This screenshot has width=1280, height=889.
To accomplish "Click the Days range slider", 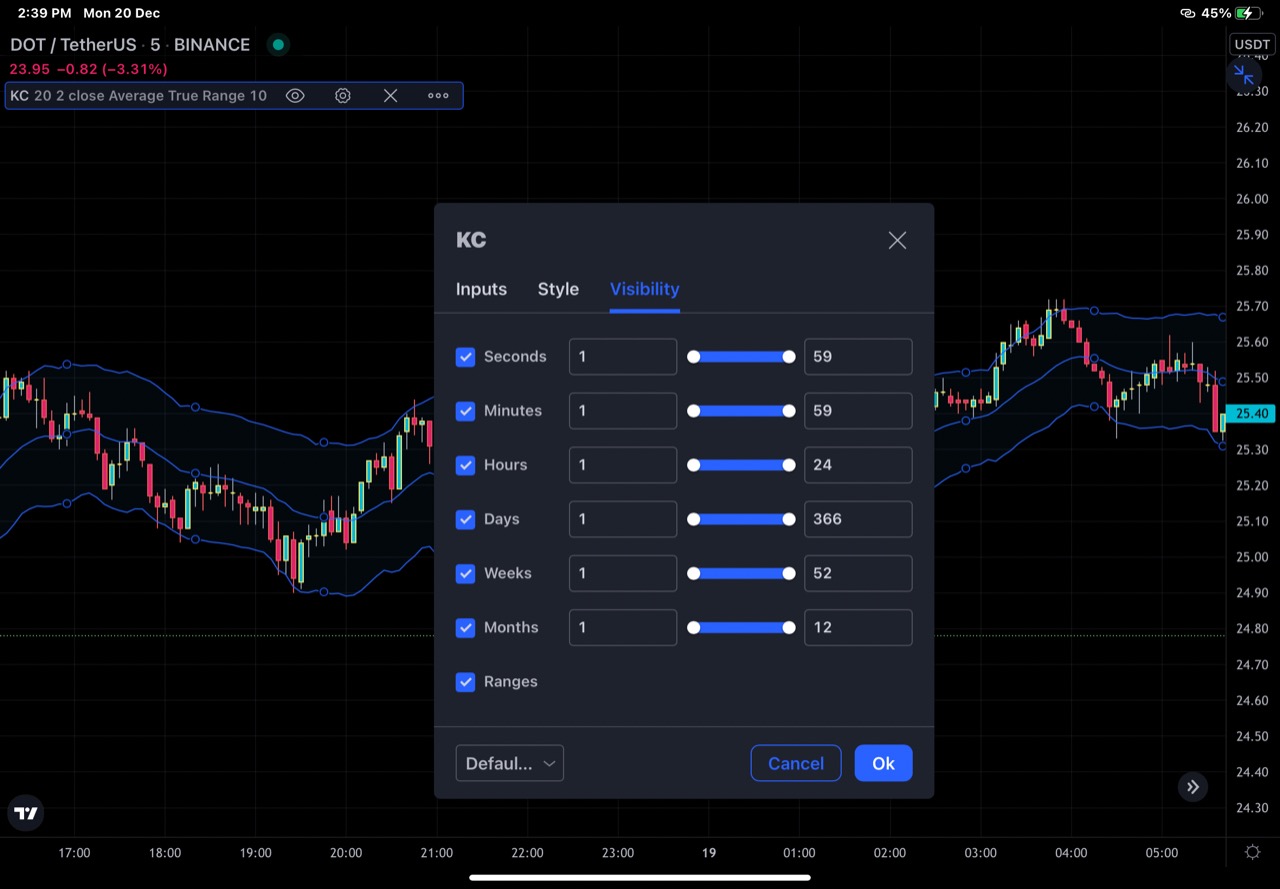I will pyautogui.click(x=741, y=519).
